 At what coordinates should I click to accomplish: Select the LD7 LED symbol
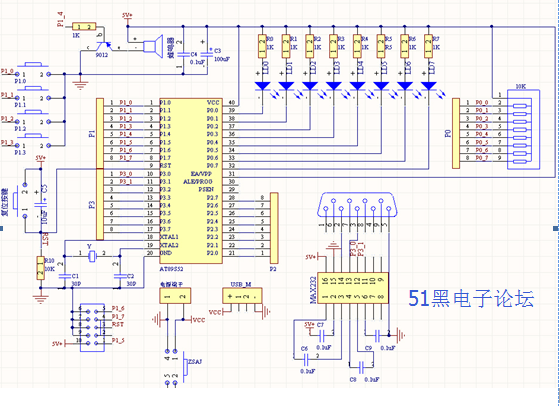[428, 86]
